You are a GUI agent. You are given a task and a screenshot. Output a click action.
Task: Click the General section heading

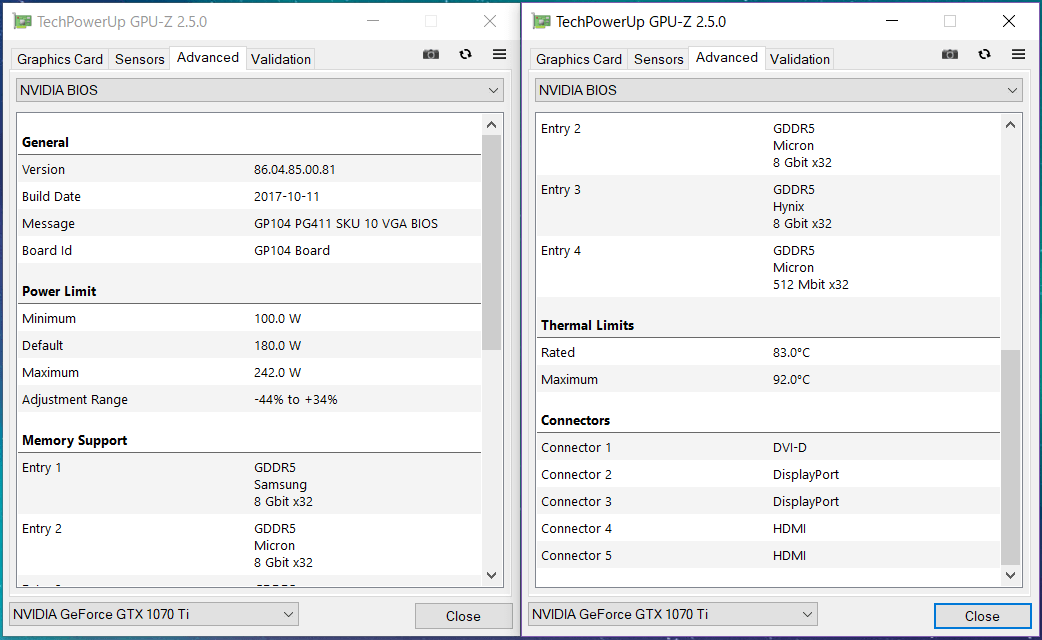pos(45,142)
